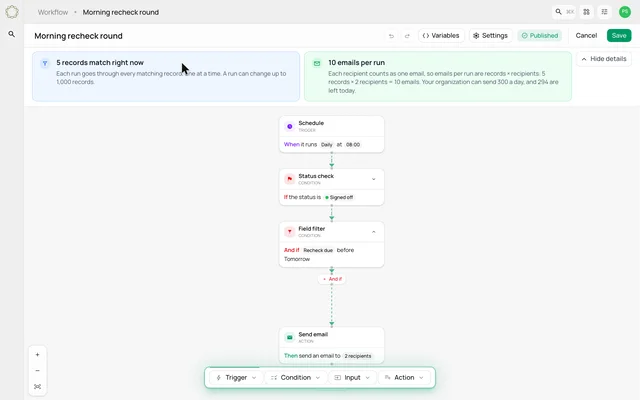The height and width of the screenshot is (400, 640).
Task: Click the Tomorrow value in Field filter
Action: coord(297,259)
